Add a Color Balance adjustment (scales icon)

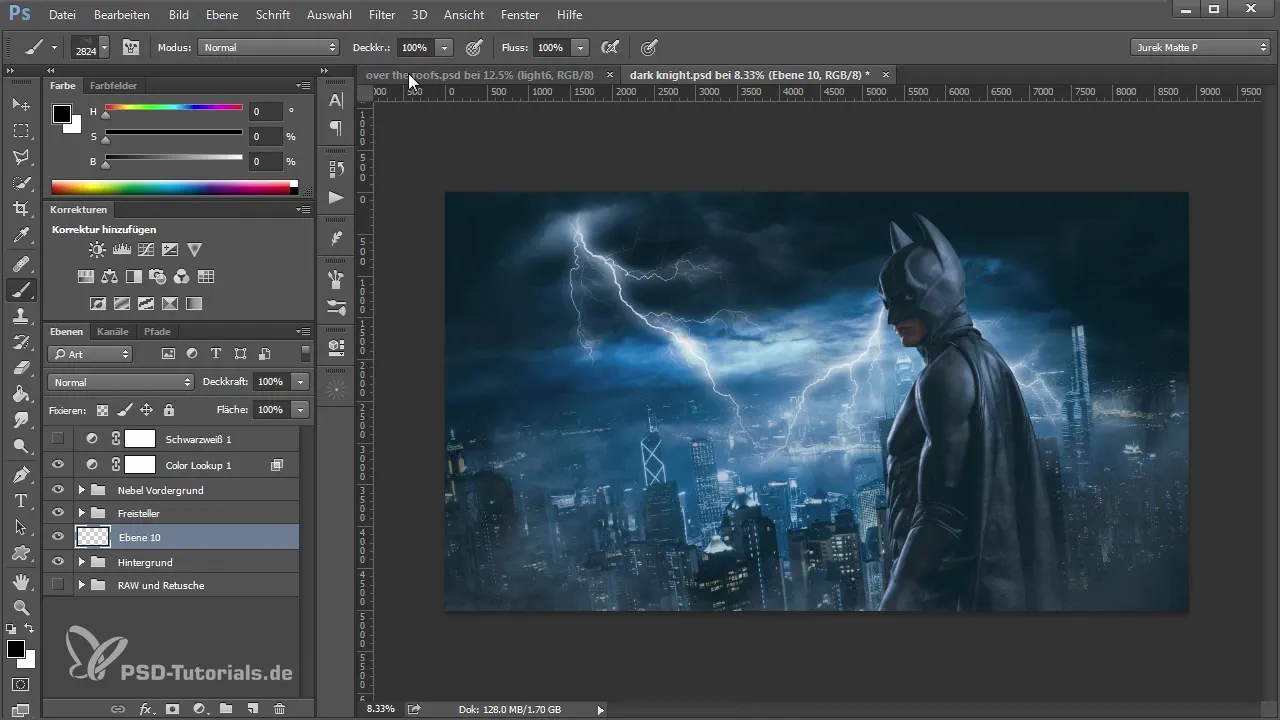click(110, 277)
